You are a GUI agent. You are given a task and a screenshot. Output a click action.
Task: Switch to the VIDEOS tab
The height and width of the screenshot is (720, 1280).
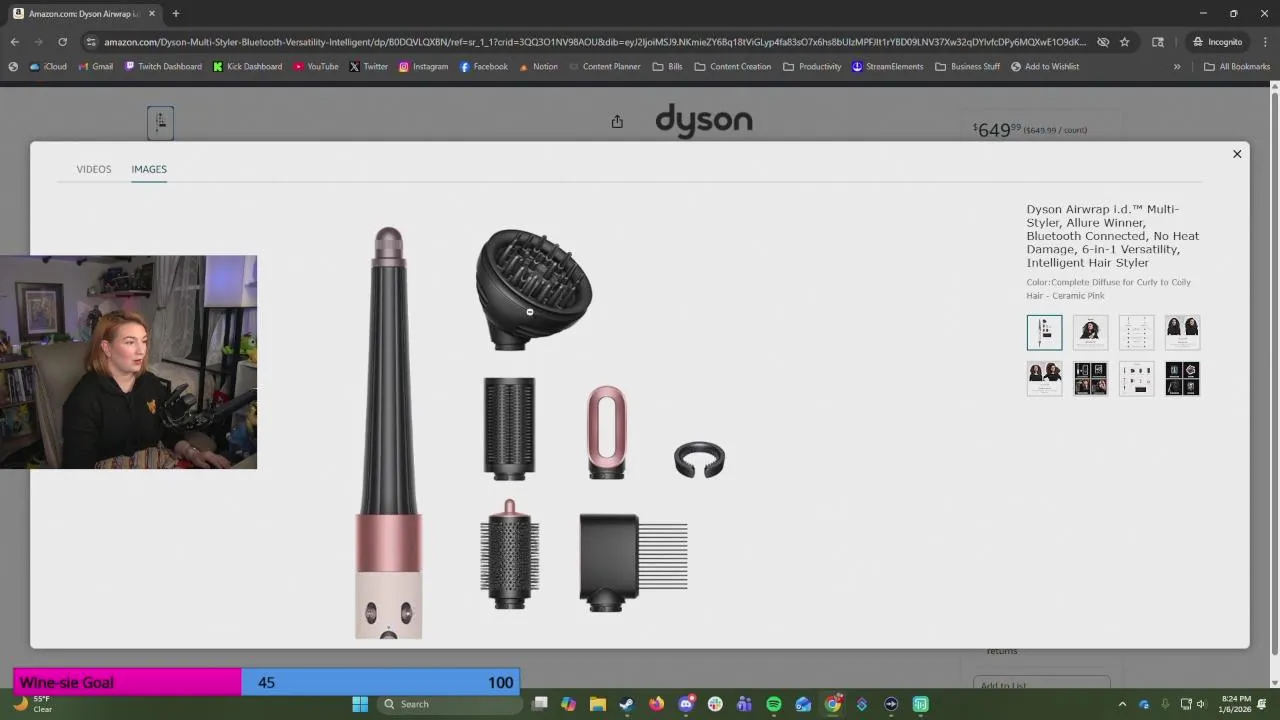pos(94,169)
